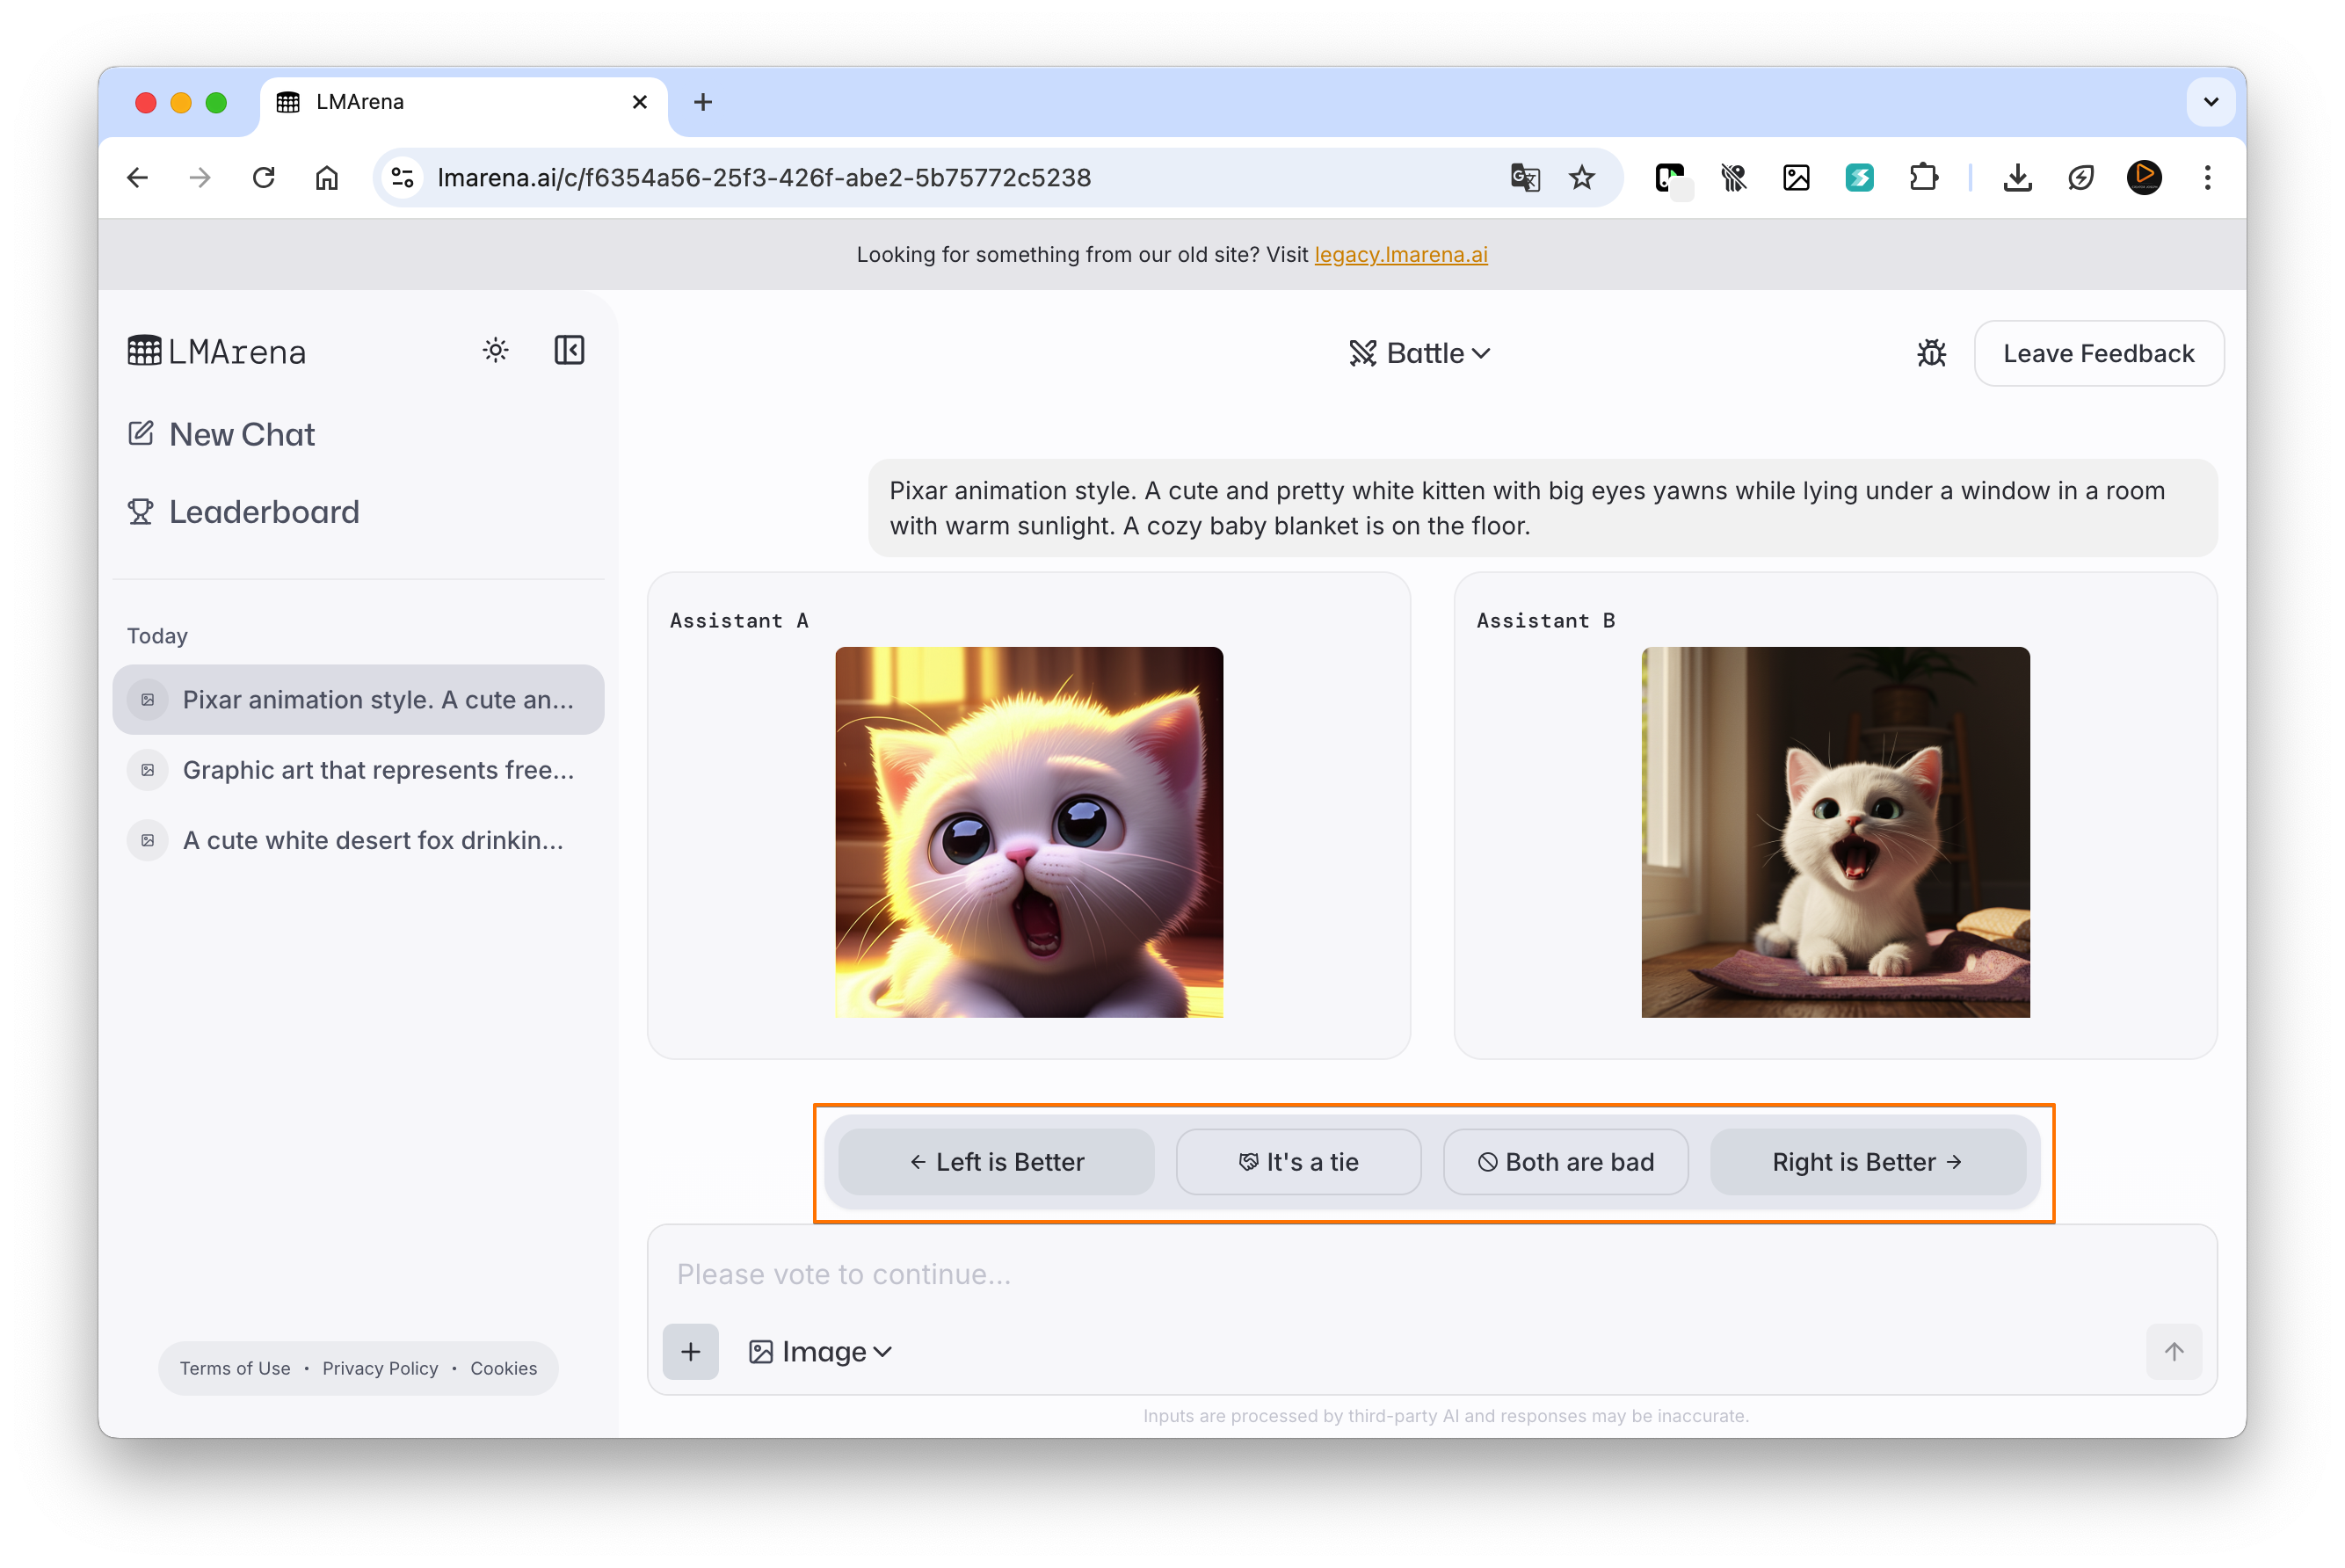Click the plus attachment button in input
The height and width of the screenshot is (1568, 2345).
click(690, 1351)
